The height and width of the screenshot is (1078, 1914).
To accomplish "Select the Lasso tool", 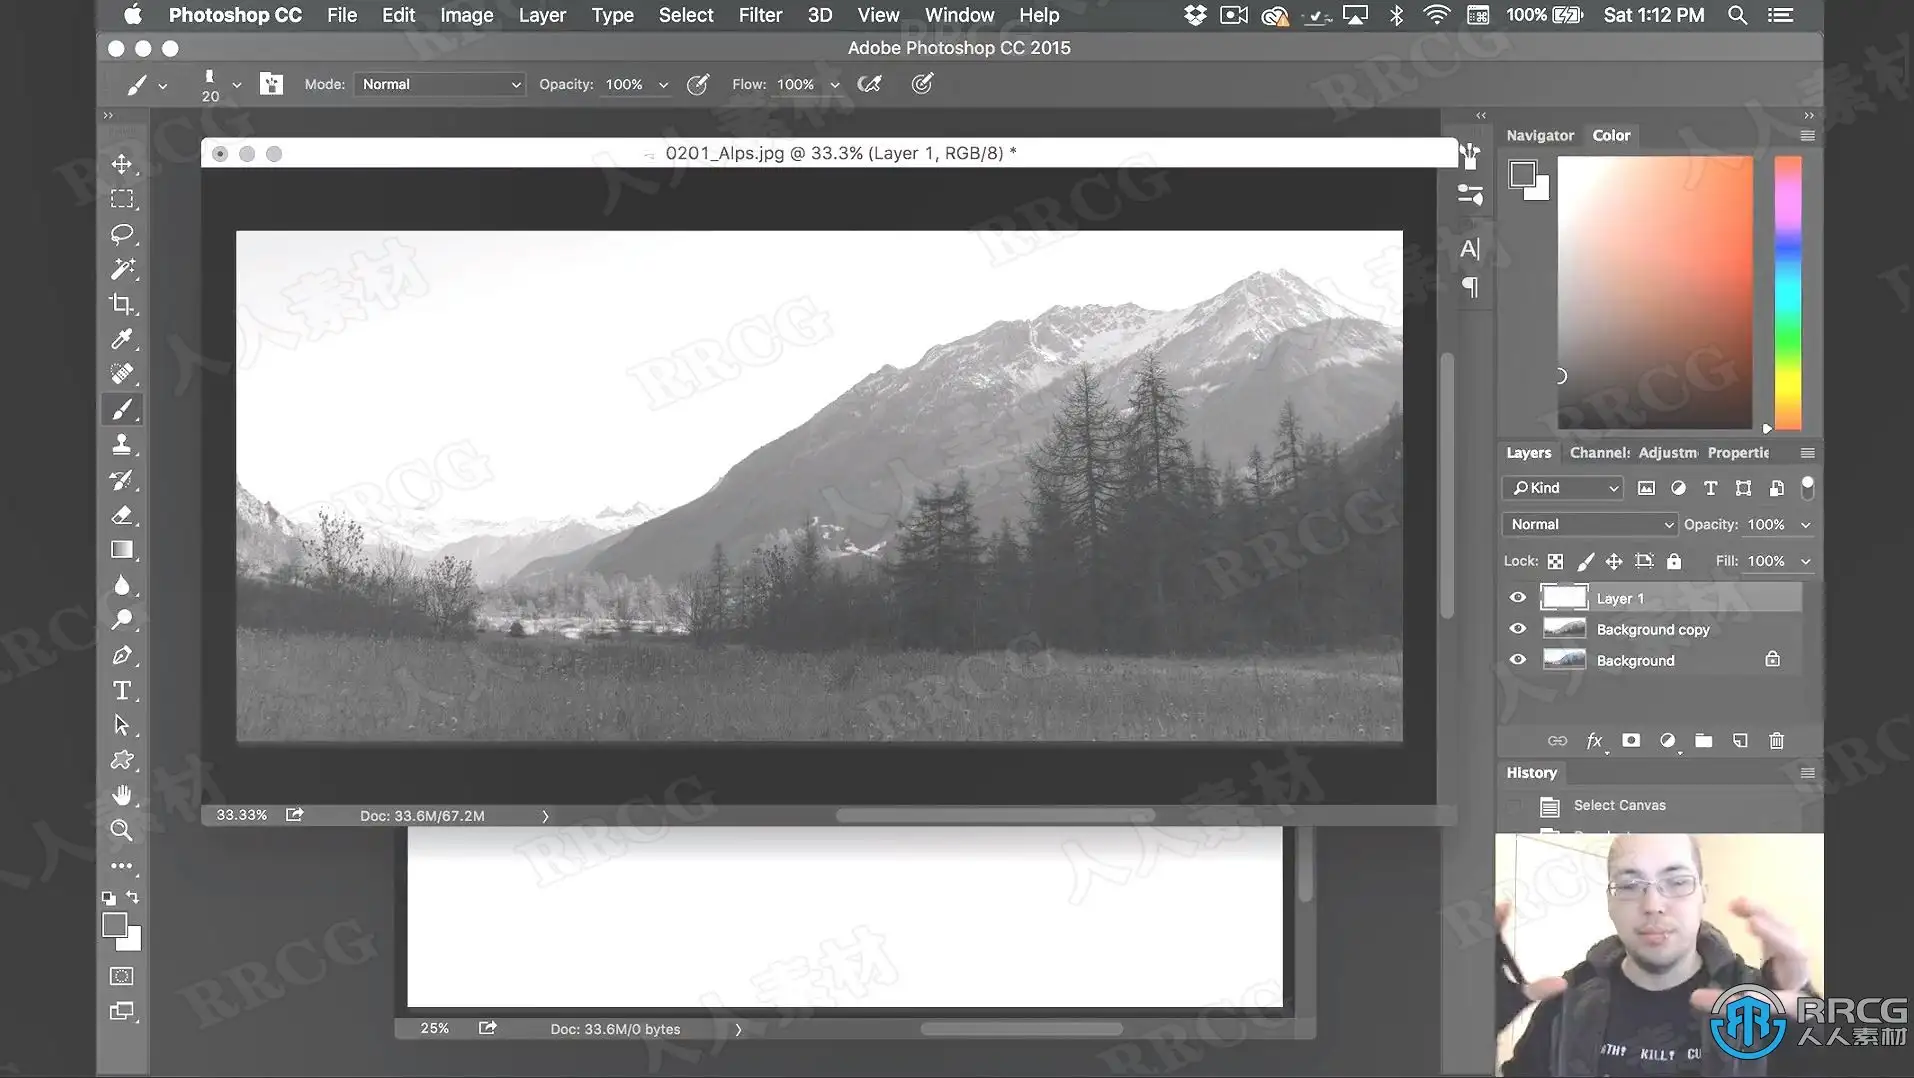I will (122, 234).
